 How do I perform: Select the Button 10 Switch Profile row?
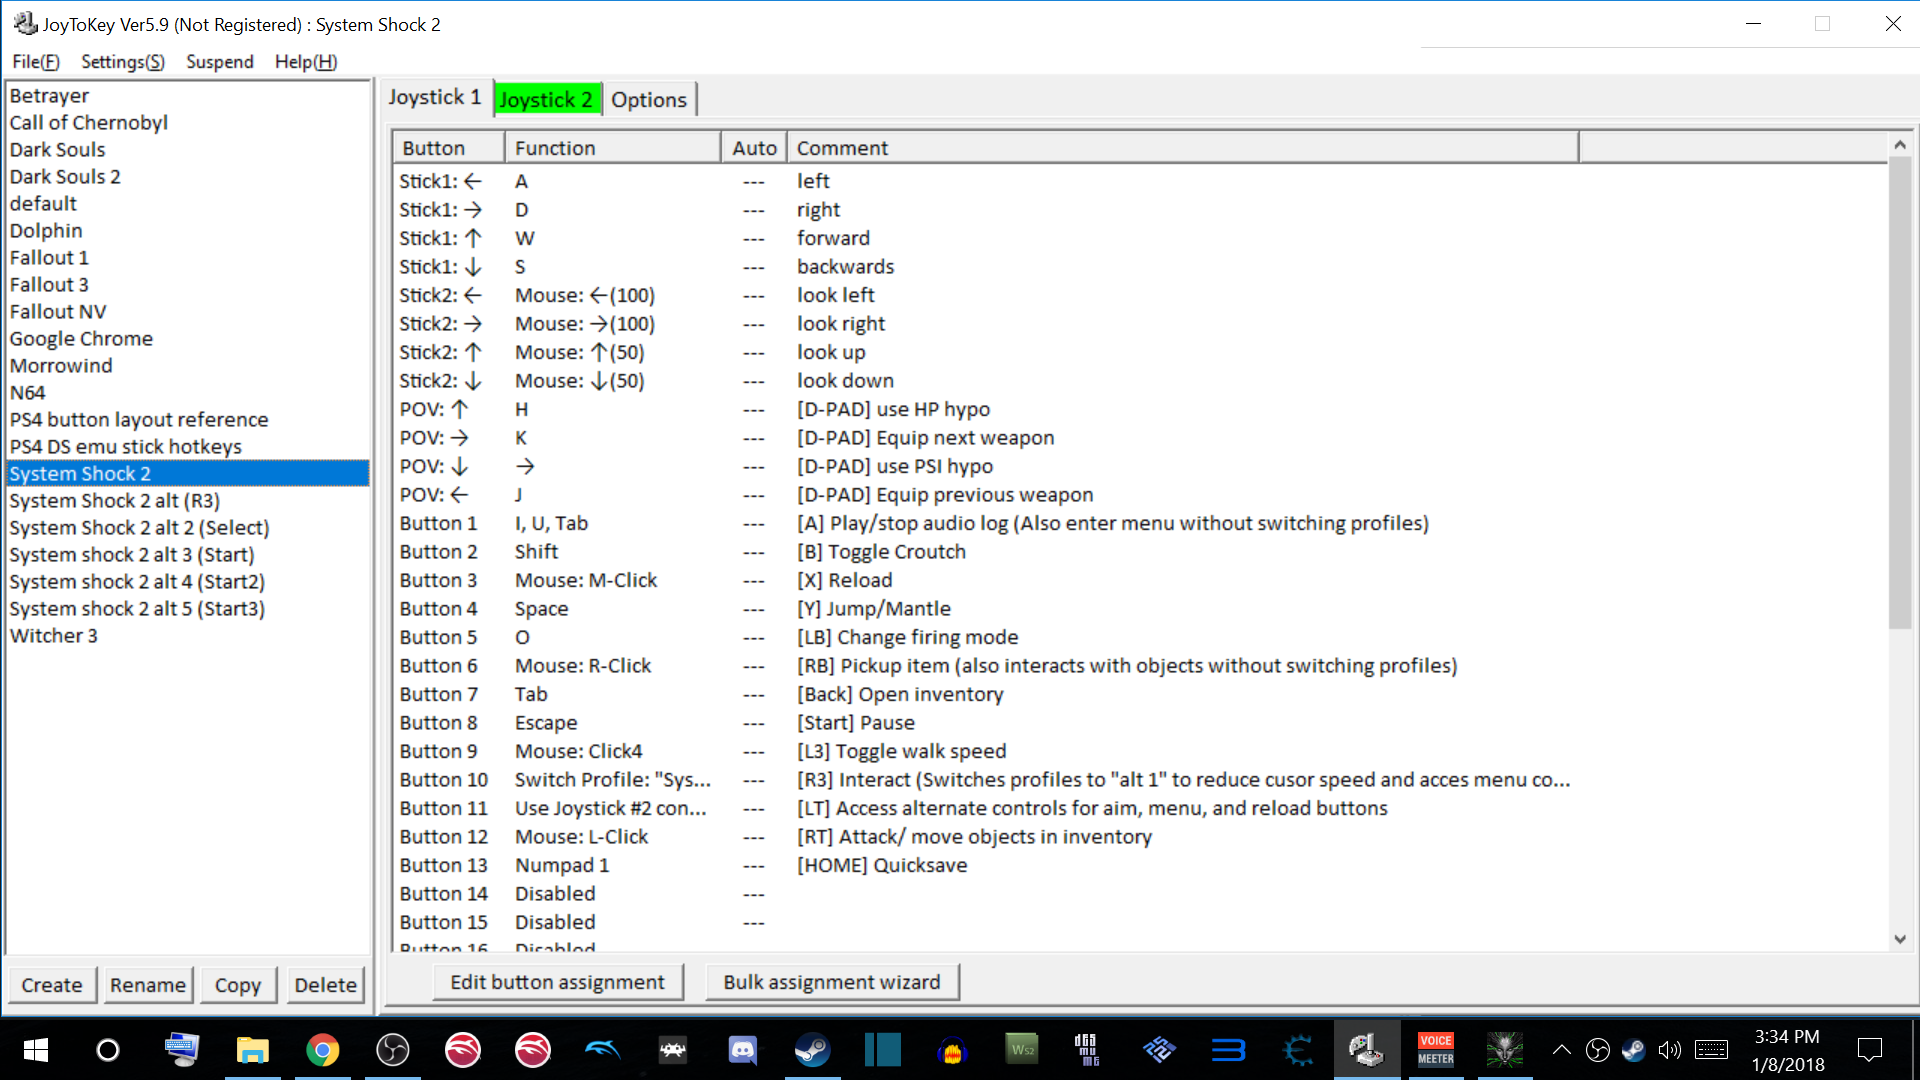[612, 780]
